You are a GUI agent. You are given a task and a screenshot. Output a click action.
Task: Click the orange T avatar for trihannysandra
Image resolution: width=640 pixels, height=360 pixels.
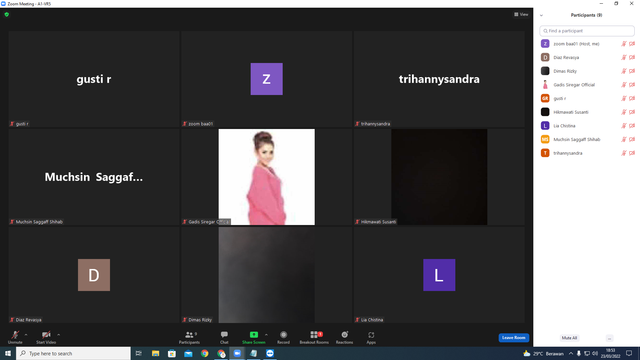tap(545, 153)
